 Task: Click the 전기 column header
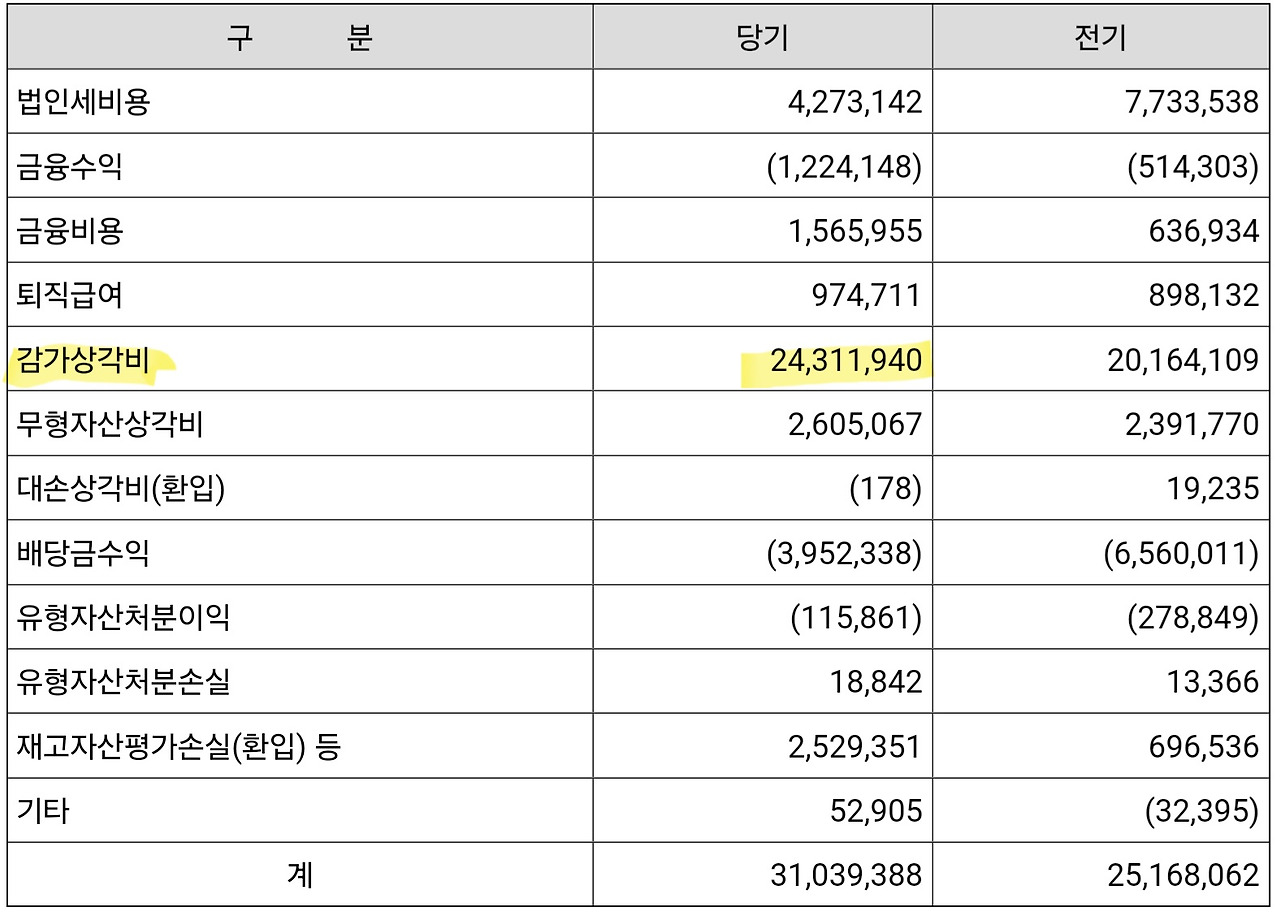1100,37
